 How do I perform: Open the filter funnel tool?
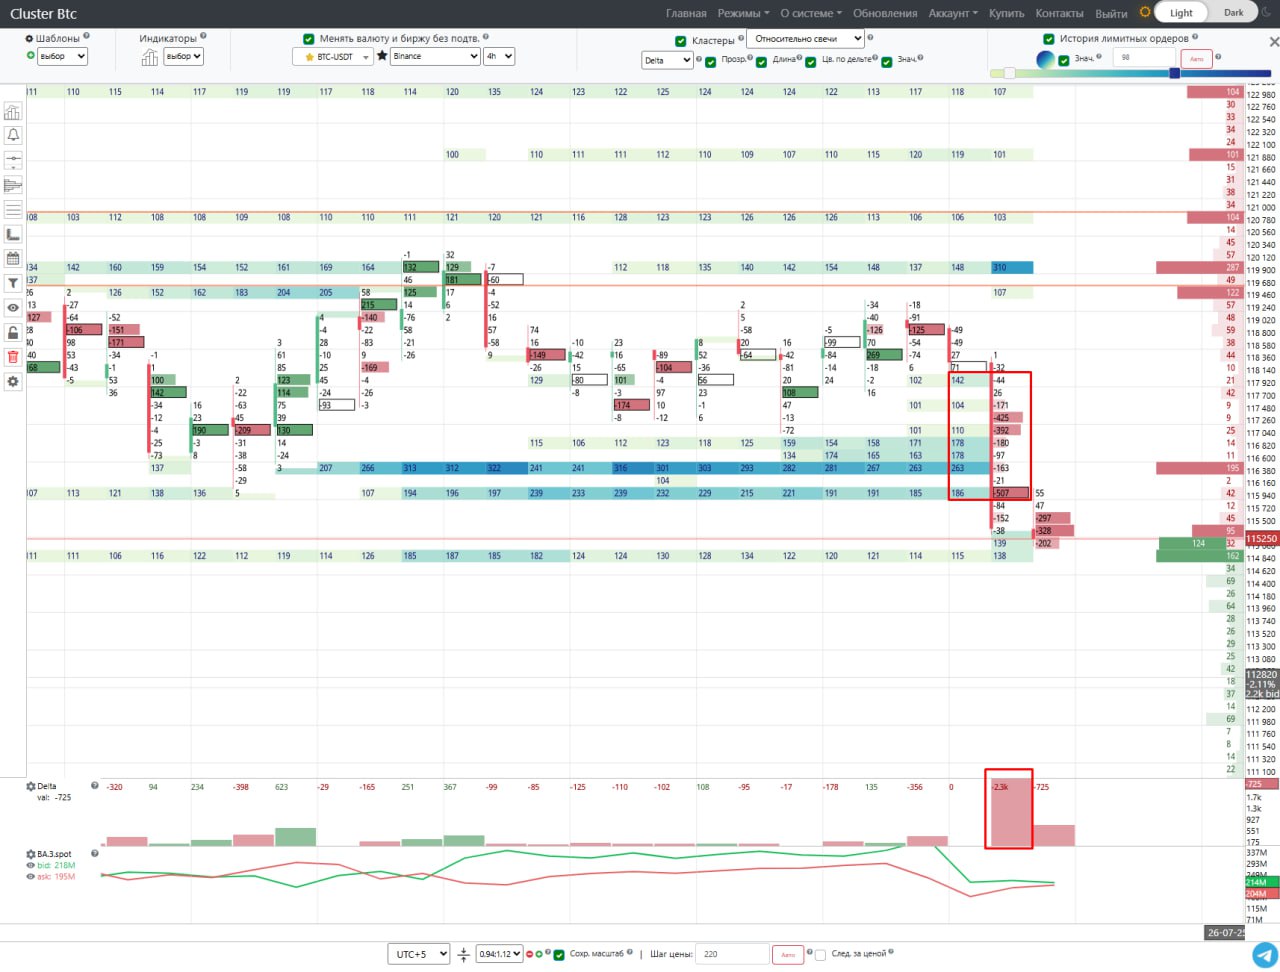tap(13, 283)
